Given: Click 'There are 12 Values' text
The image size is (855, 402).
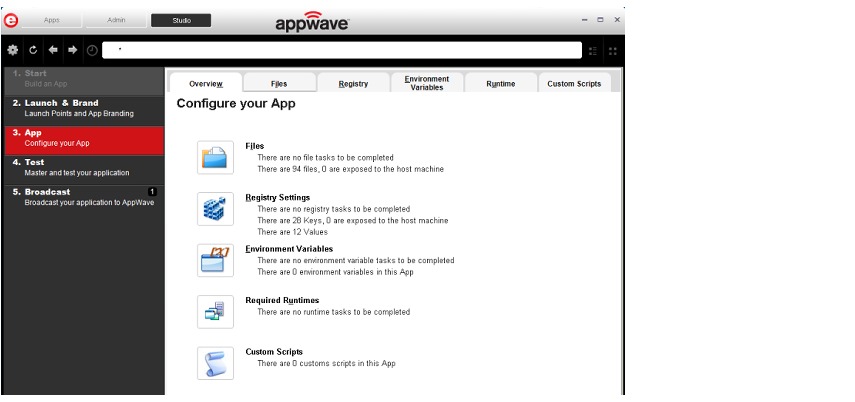Looking at the screenshot, I should [x=292, y=232].
